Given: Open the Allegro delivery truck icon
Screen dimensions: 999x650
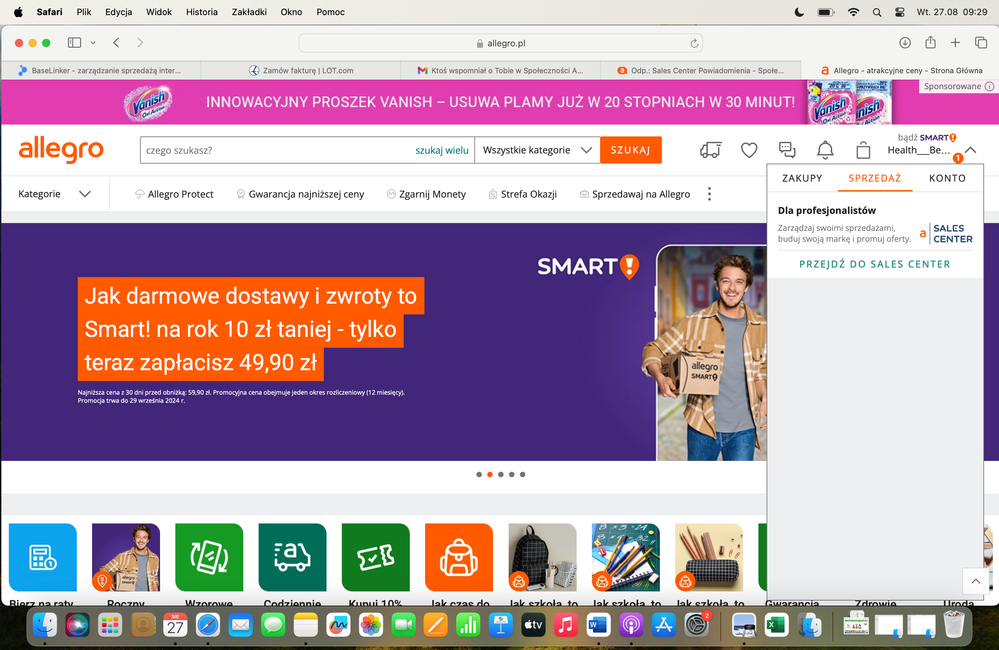Looking at the screenshot, I should point(710,150).
